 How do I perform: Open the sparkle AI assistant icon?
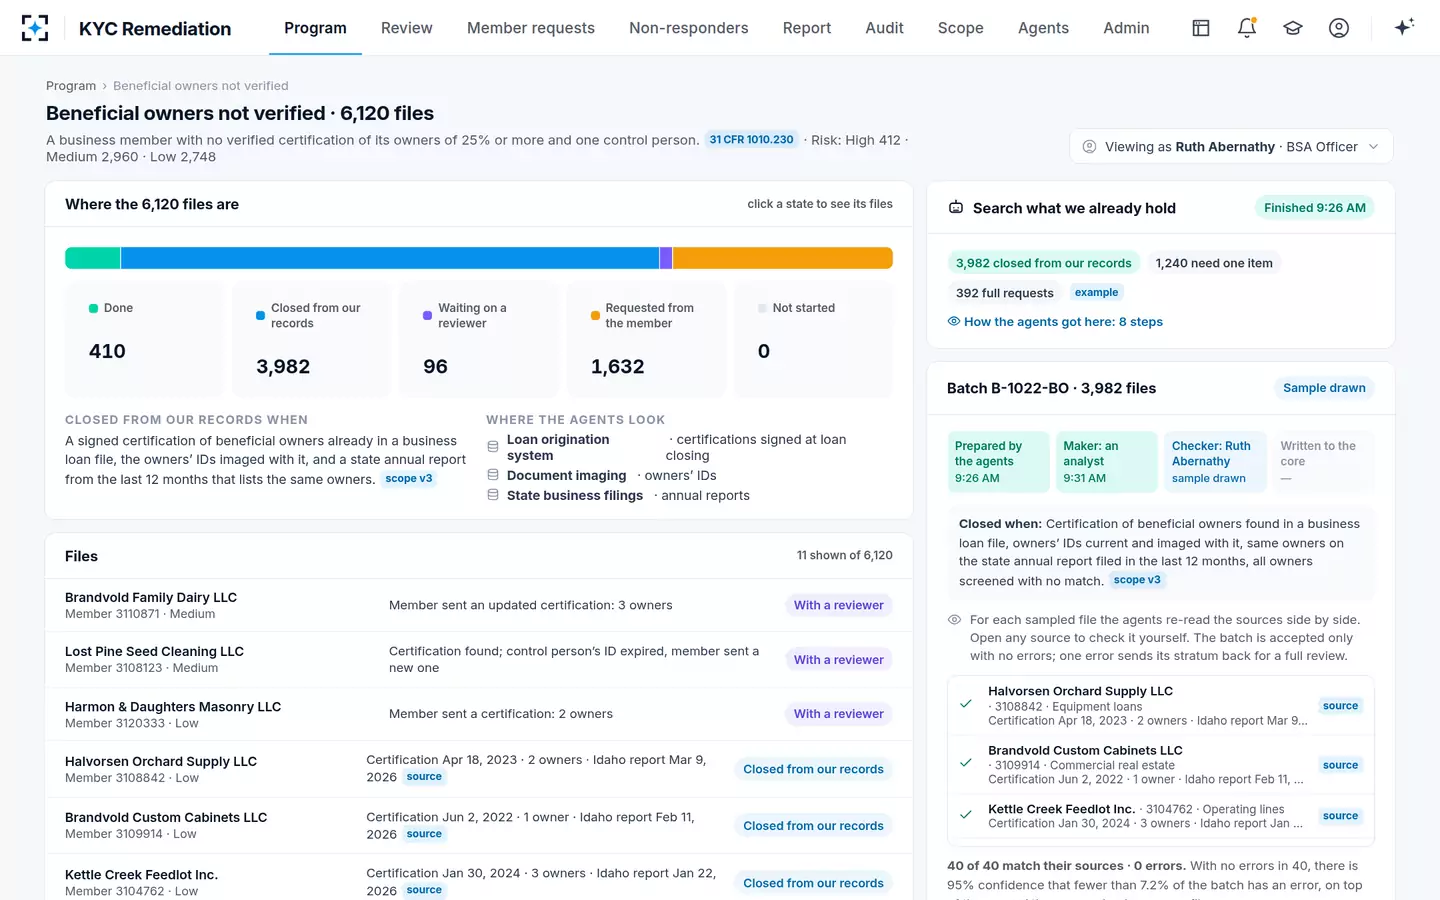tap(1404, 28)
